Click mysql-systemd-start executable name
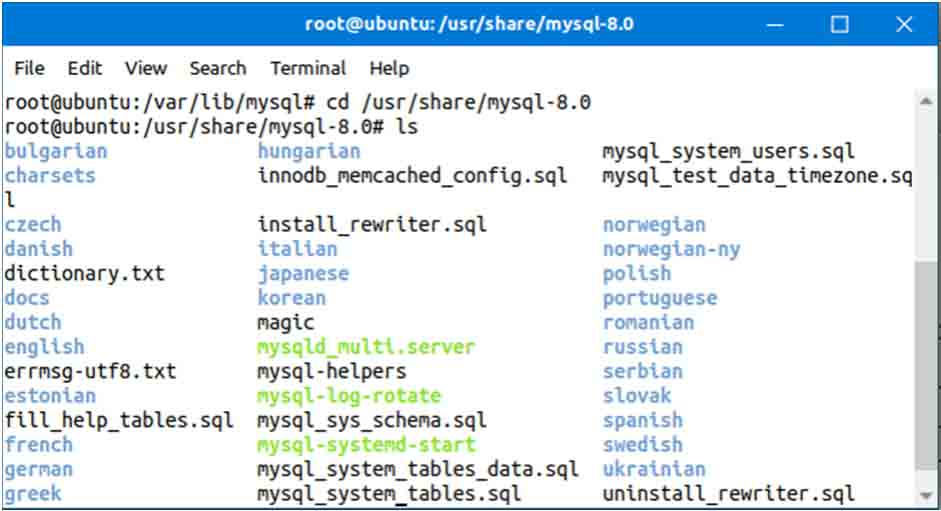Image resolution: width=941 pixels, height=511 pixels. coord(367,445)
